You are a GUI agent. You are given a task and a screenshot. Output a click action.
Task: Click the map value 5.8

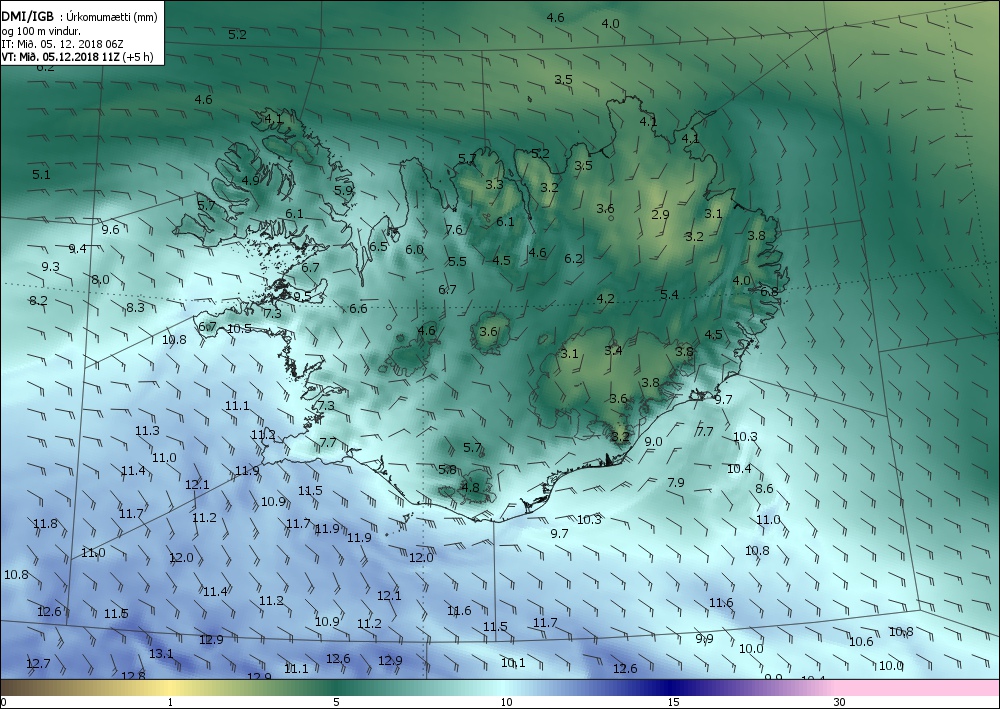click(448, 469)
